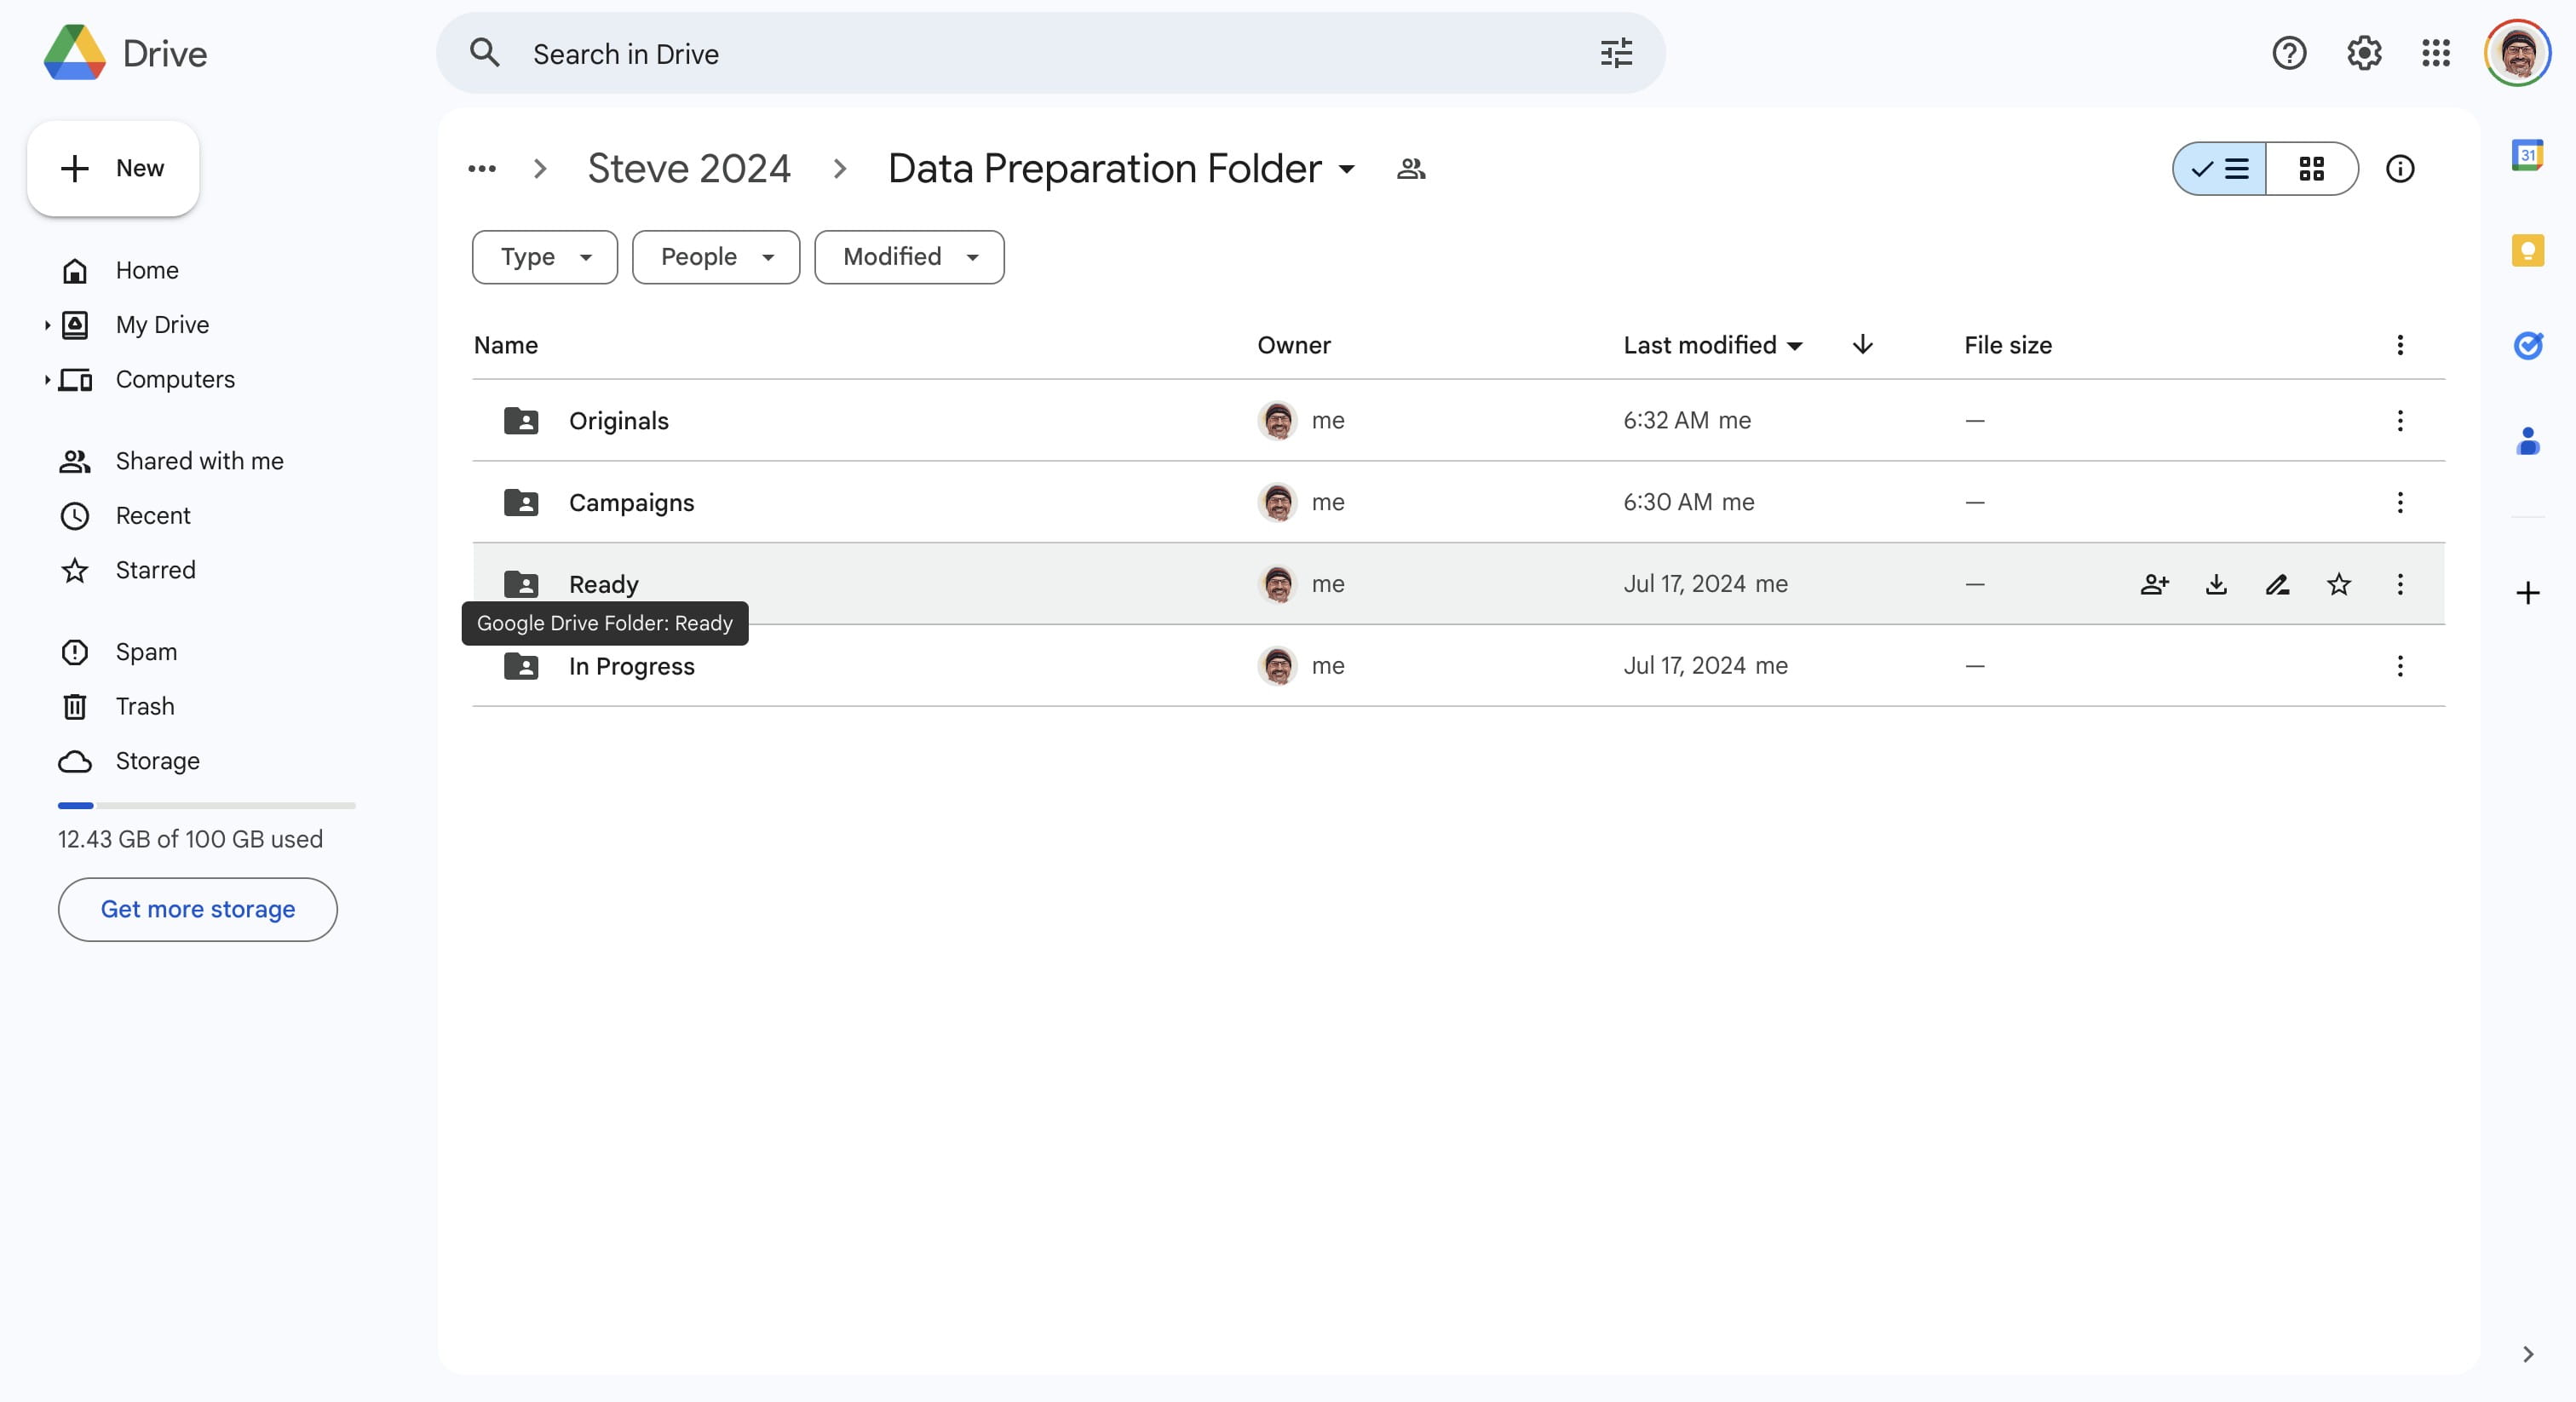Open the Data Preparation Folder dropdown menu

tap(1345, 169)
